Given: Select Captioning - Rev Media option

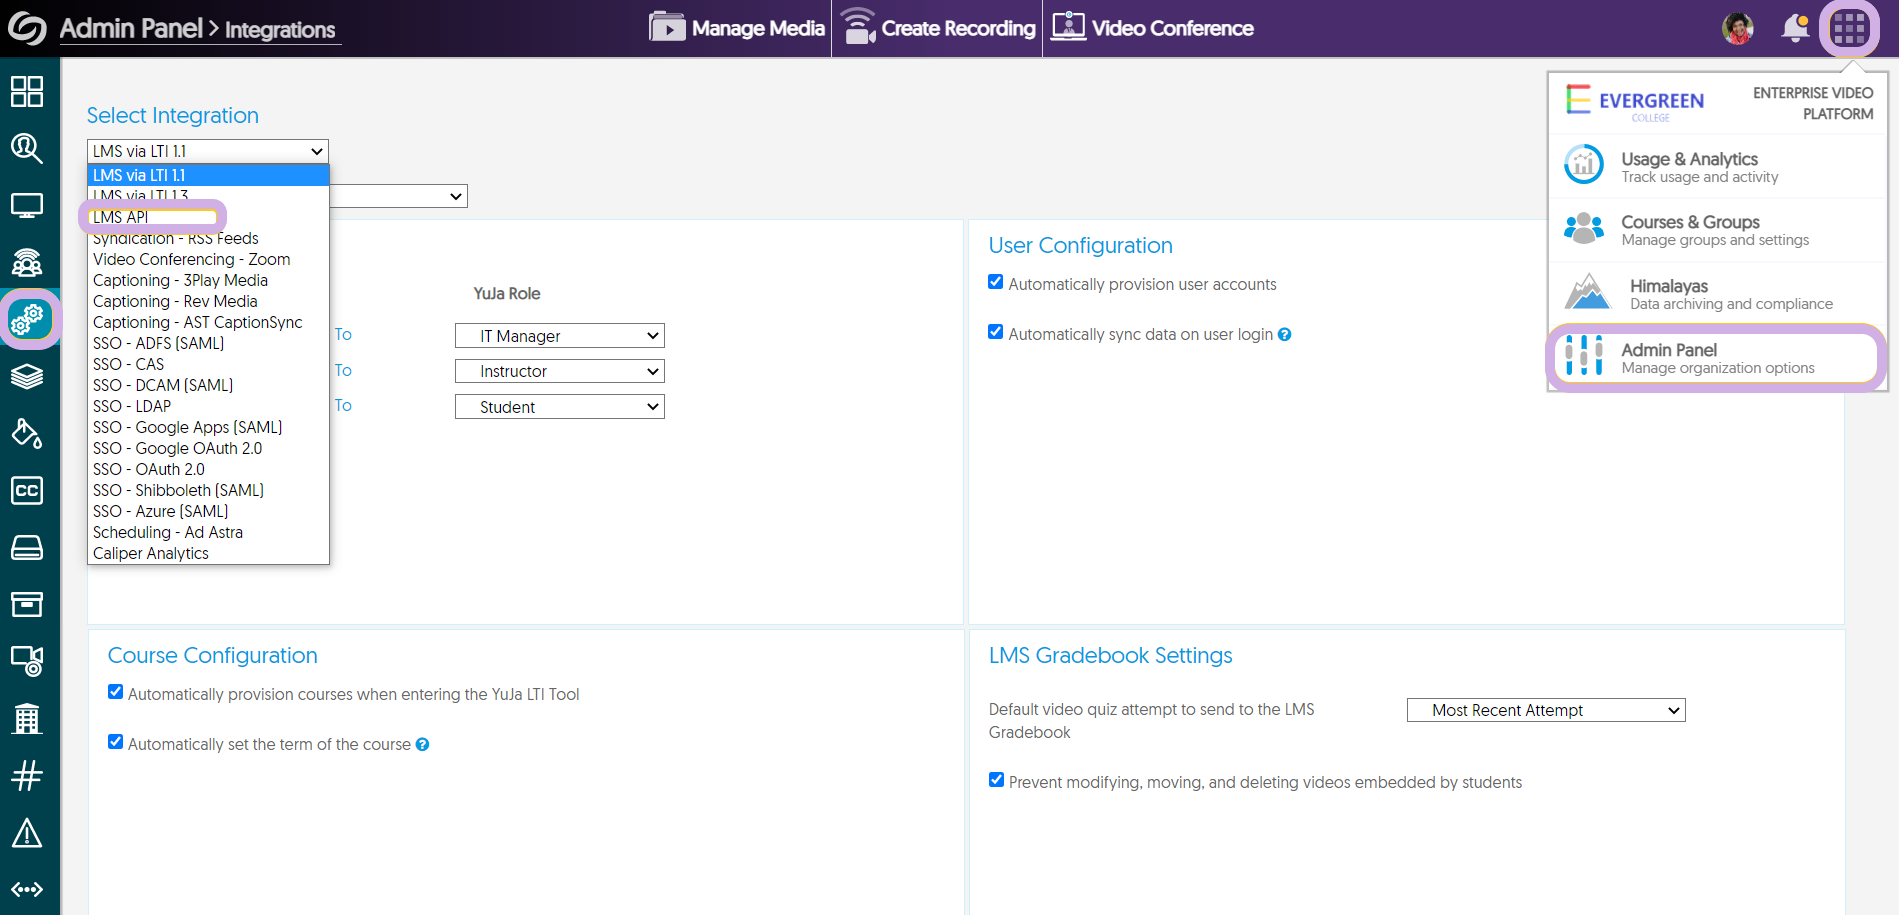Looking at the screenshot, I should tap(208, 301).
